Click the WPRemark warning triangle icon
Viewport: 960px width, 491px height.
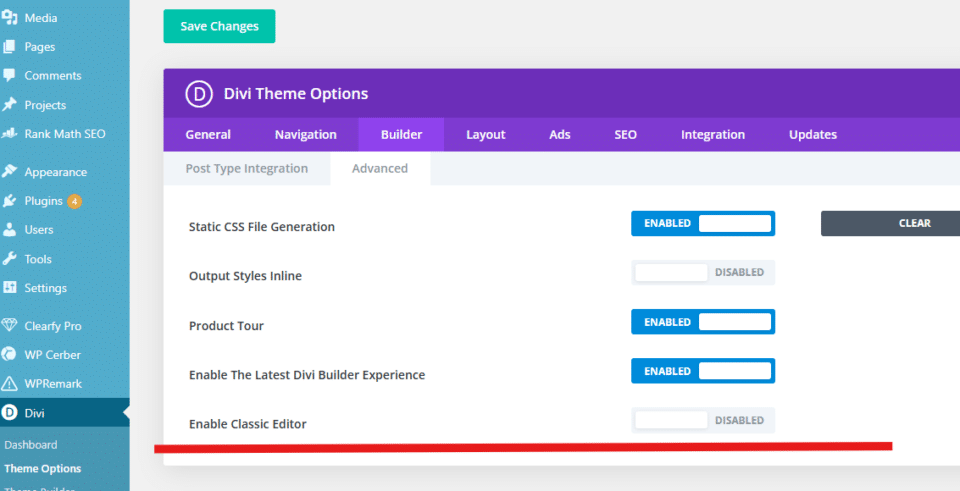click(9, 384)
